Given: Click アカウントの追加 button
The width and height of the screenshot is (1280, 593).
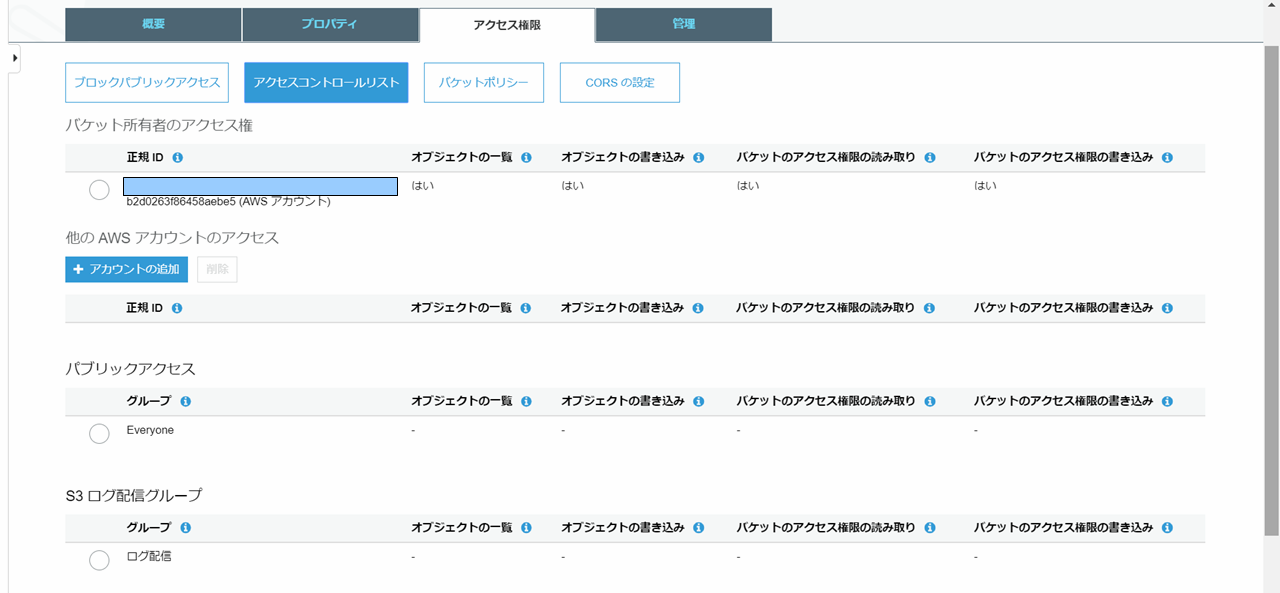Looking at the screenshot, I should click(x=127, y=270).
